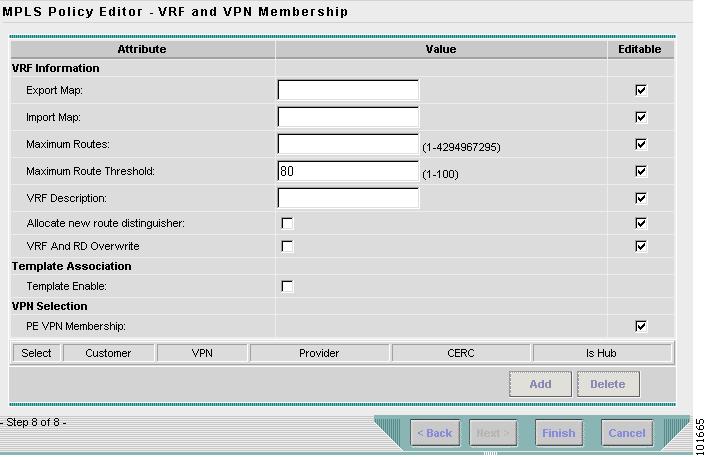Enable VRF And RD Overwrite value checkbox
Screen dimensions: 706x457
point(287,246)
